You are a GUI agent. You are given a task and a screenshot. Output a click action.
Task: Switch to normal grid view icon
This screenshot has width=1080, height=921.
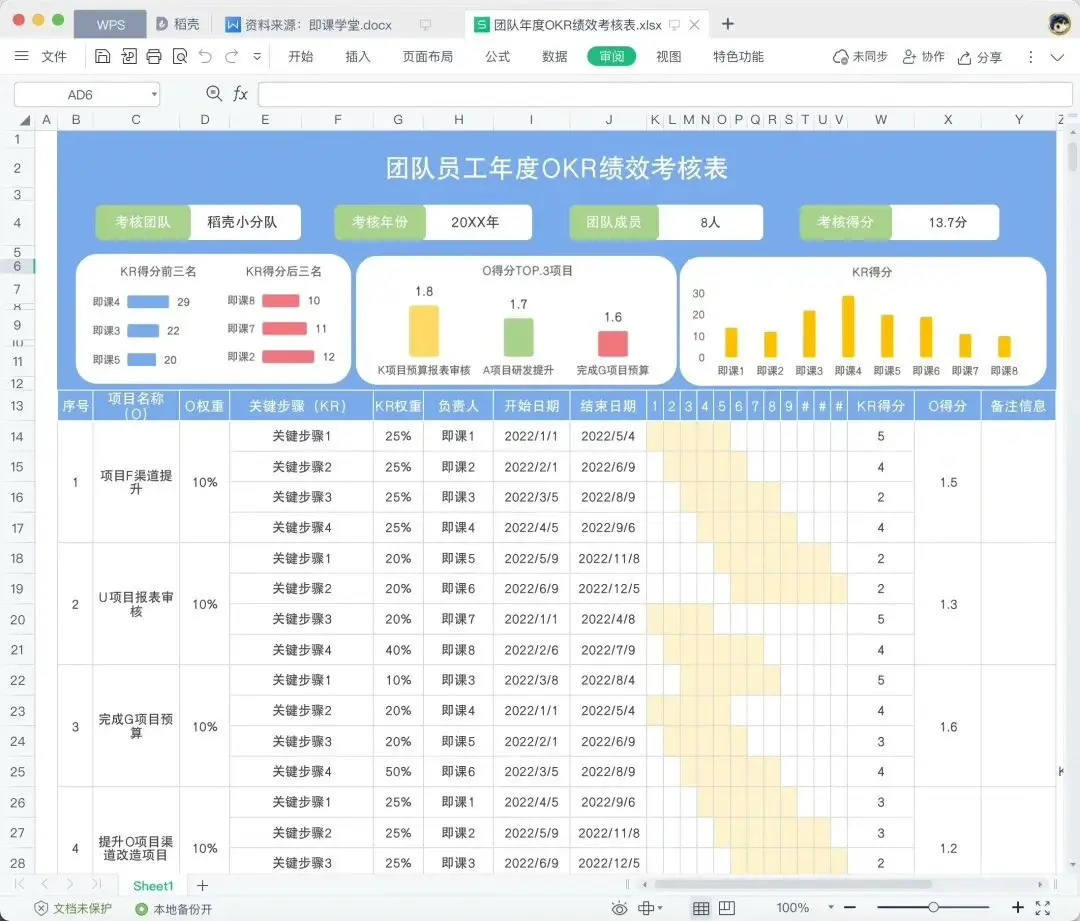point(700,909)
